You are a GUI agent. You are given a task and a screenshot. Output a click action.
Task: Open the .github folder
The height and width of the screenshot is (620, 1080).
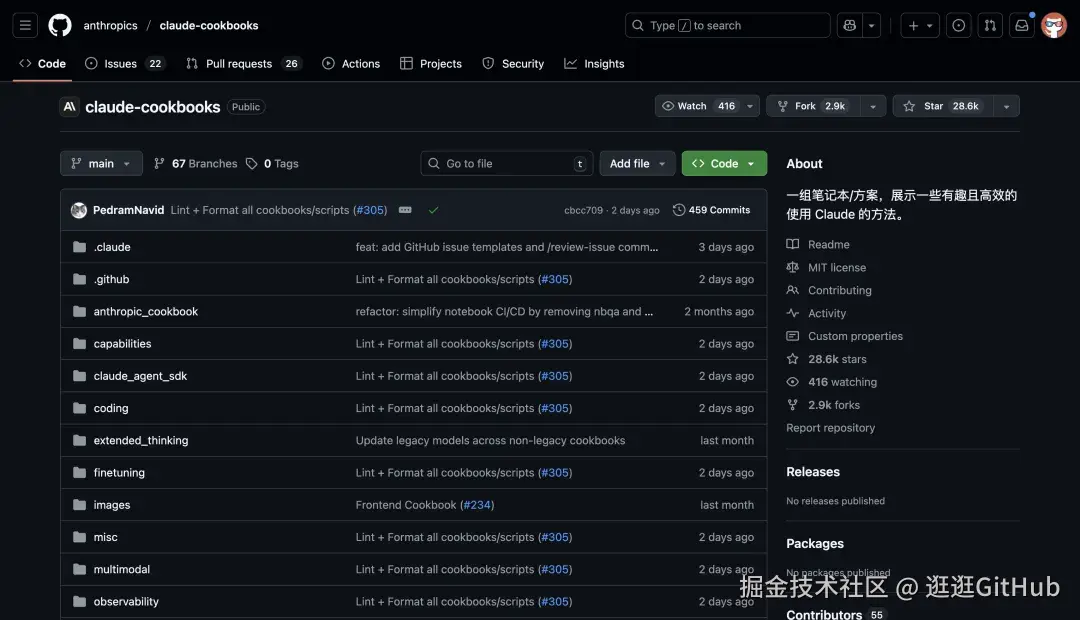tap(111, 279)
